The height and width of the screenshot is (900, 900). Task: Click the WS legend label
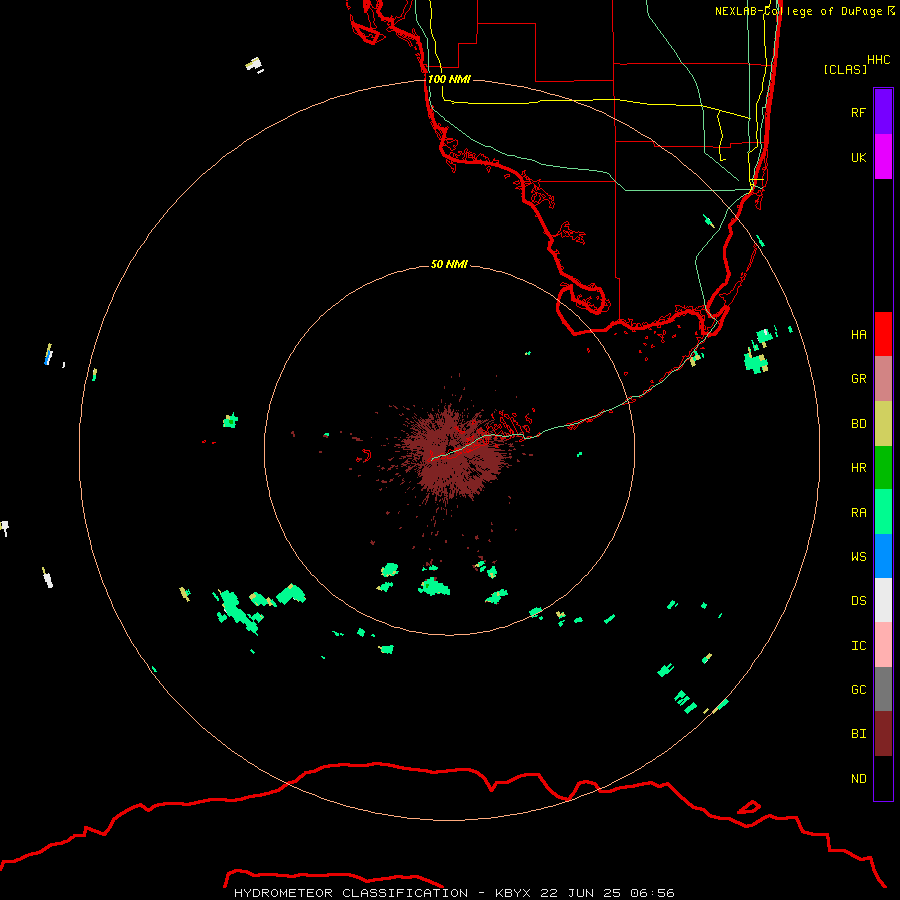(x=858, y=556)
